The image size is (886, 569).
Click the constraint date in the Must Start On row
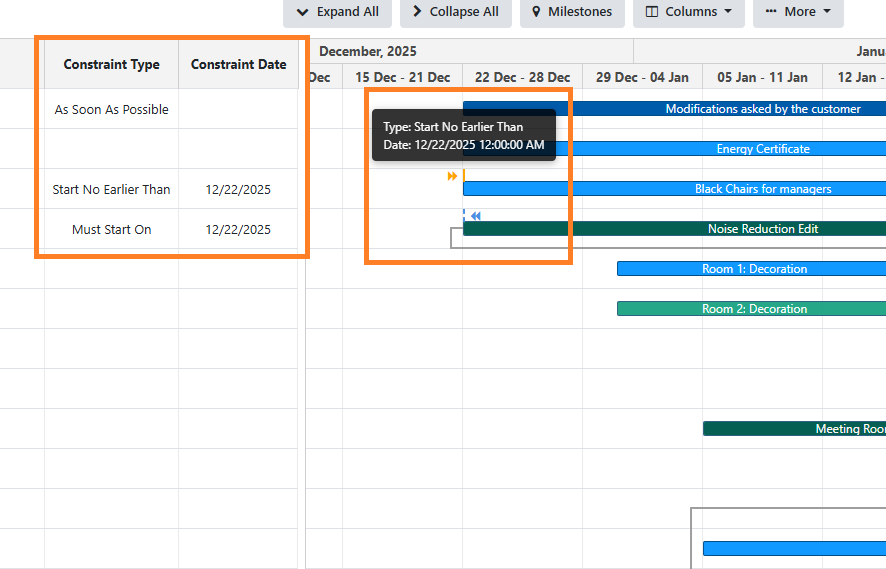point(238,229)
